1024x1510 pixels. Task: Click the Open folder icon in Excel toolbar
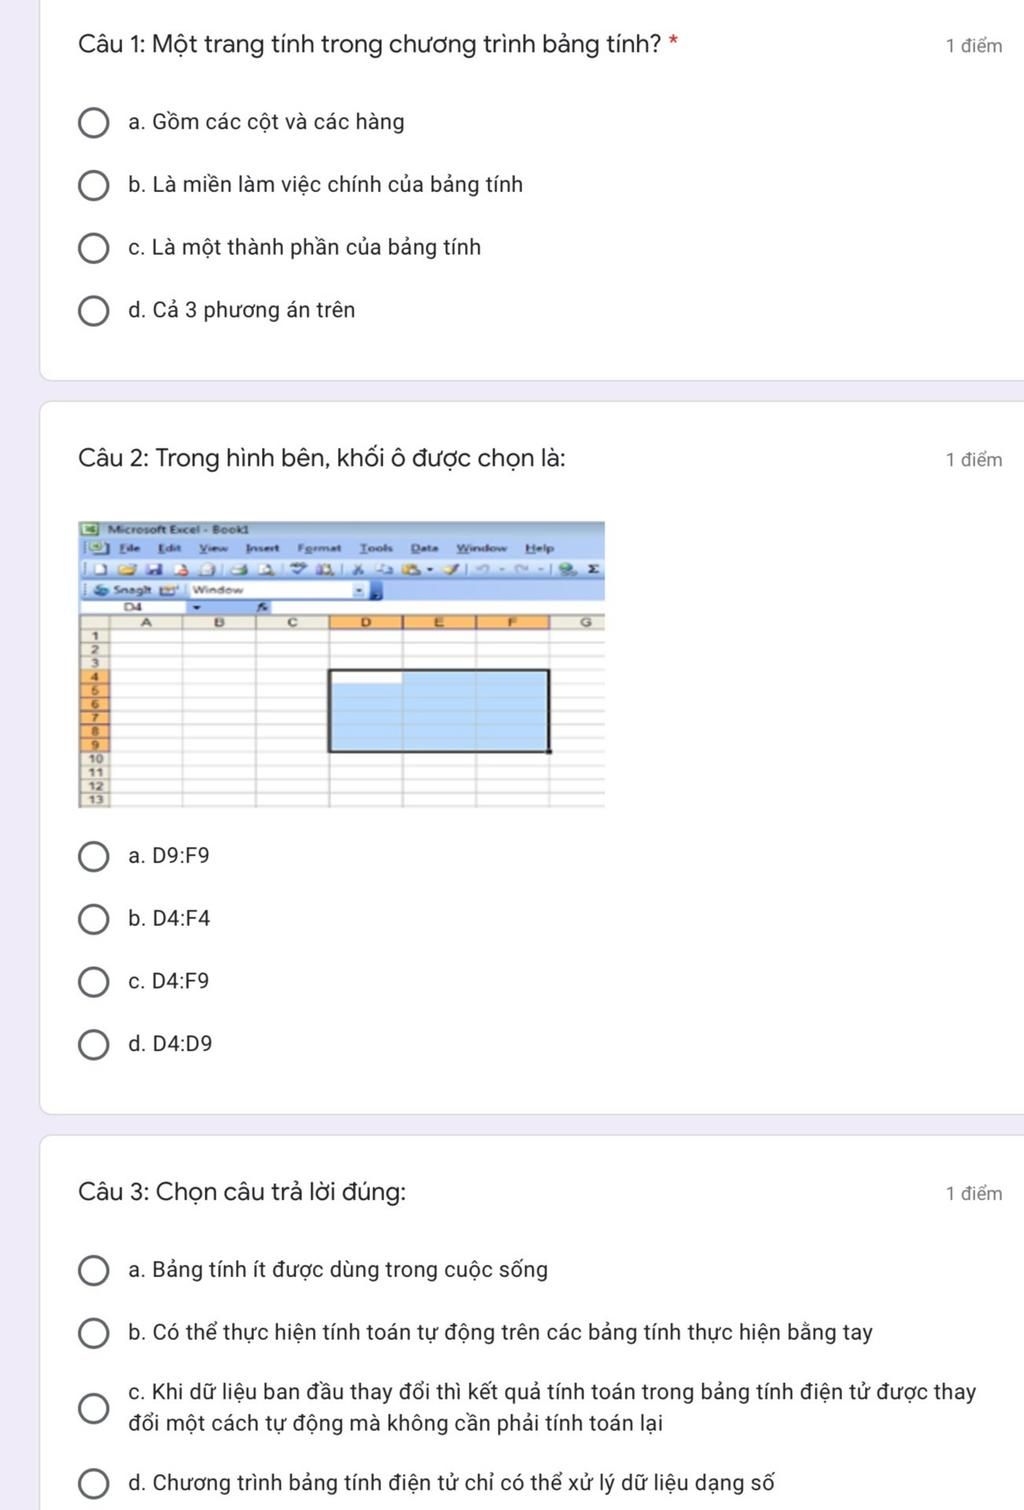126,569
